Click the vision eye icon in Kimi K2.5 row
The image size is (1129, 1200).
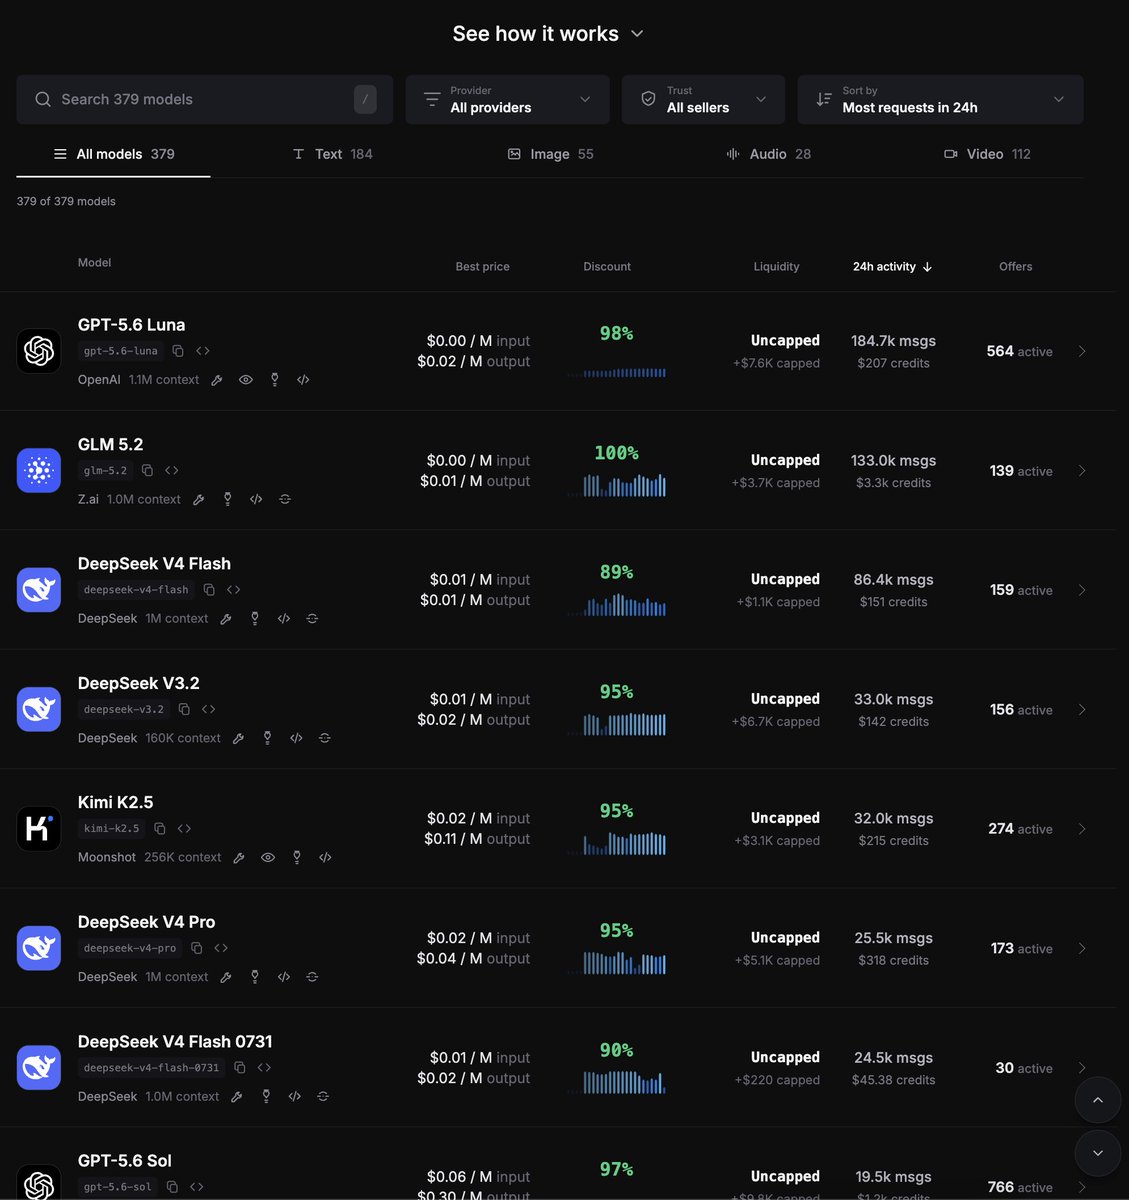tap(268, 857)
